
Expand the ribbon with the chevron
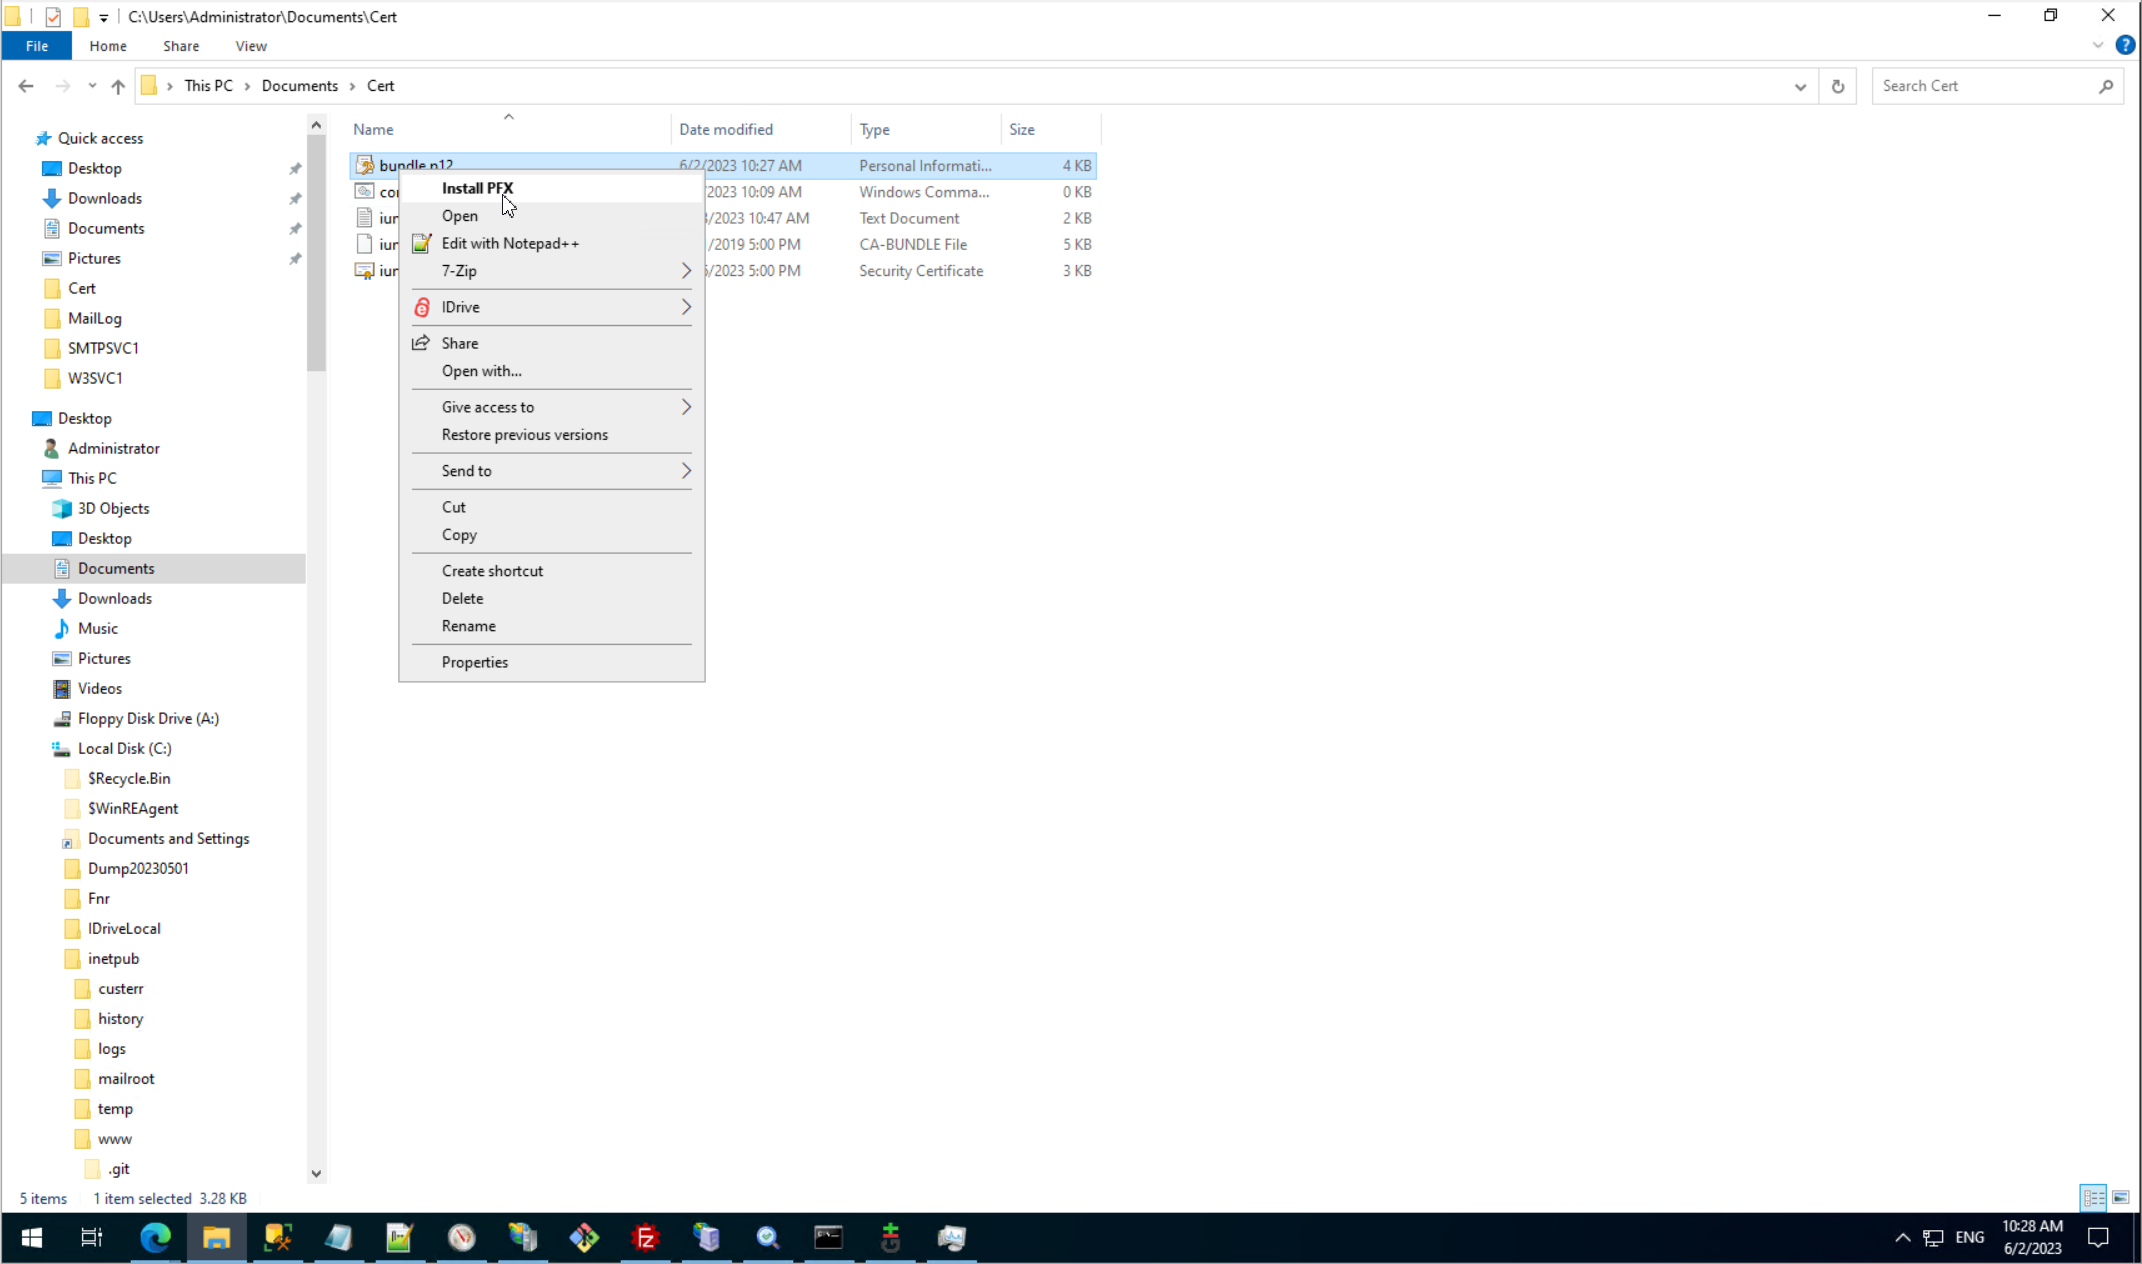tap(2097, 45)
